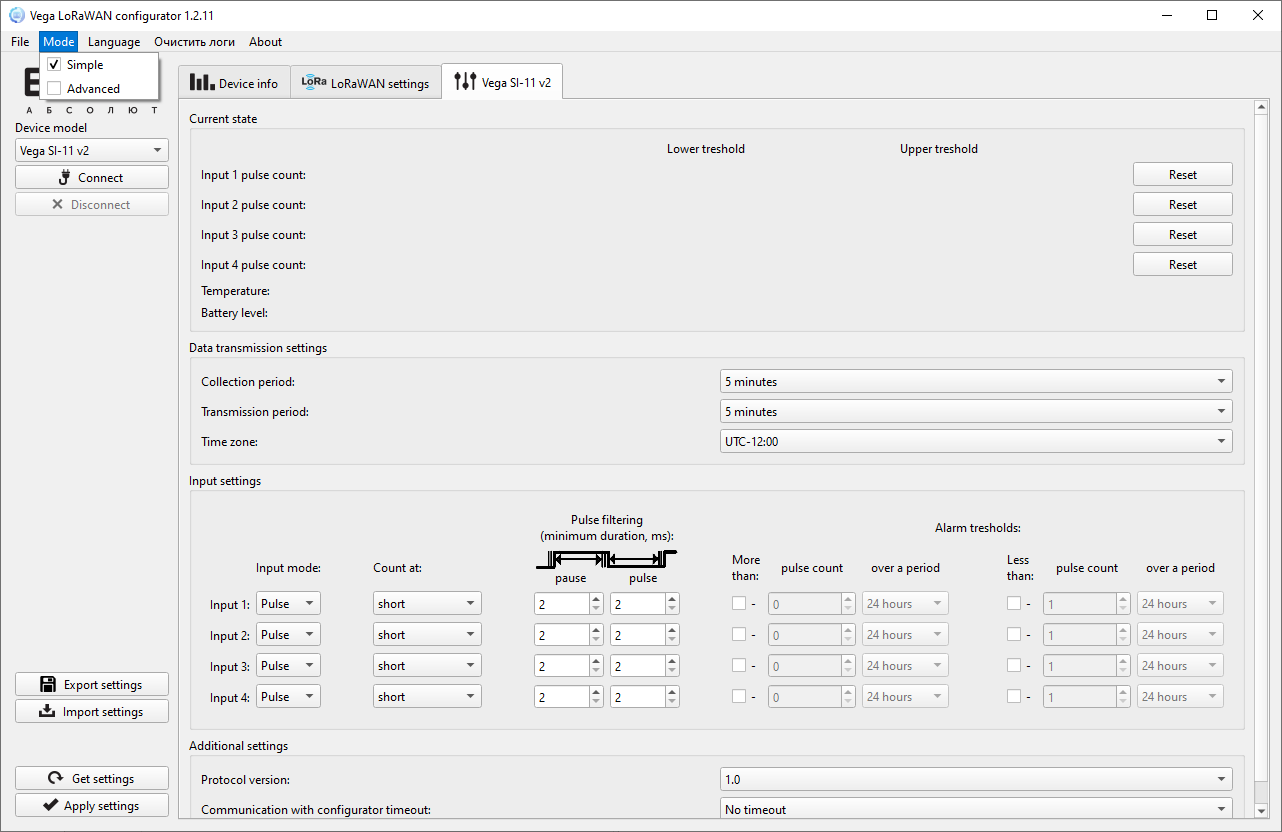Screen dimensions: 1282x832
Task: Open the Collection period dropdown
Action: 976,382
